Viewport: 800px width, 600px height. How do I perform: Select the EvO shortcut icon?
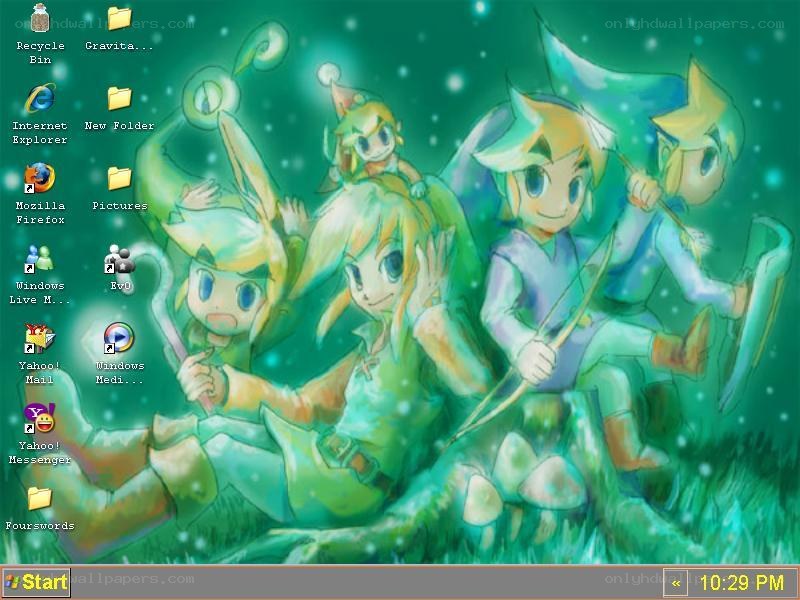[119, 258]
